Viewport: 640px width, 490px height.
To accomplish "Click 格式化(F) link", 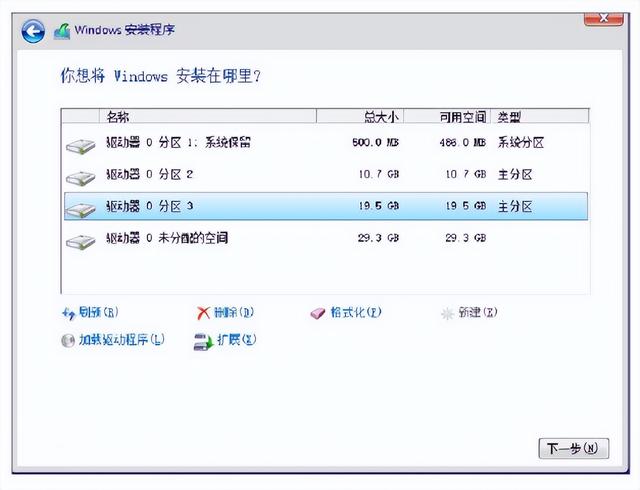I will coord(356,312).
